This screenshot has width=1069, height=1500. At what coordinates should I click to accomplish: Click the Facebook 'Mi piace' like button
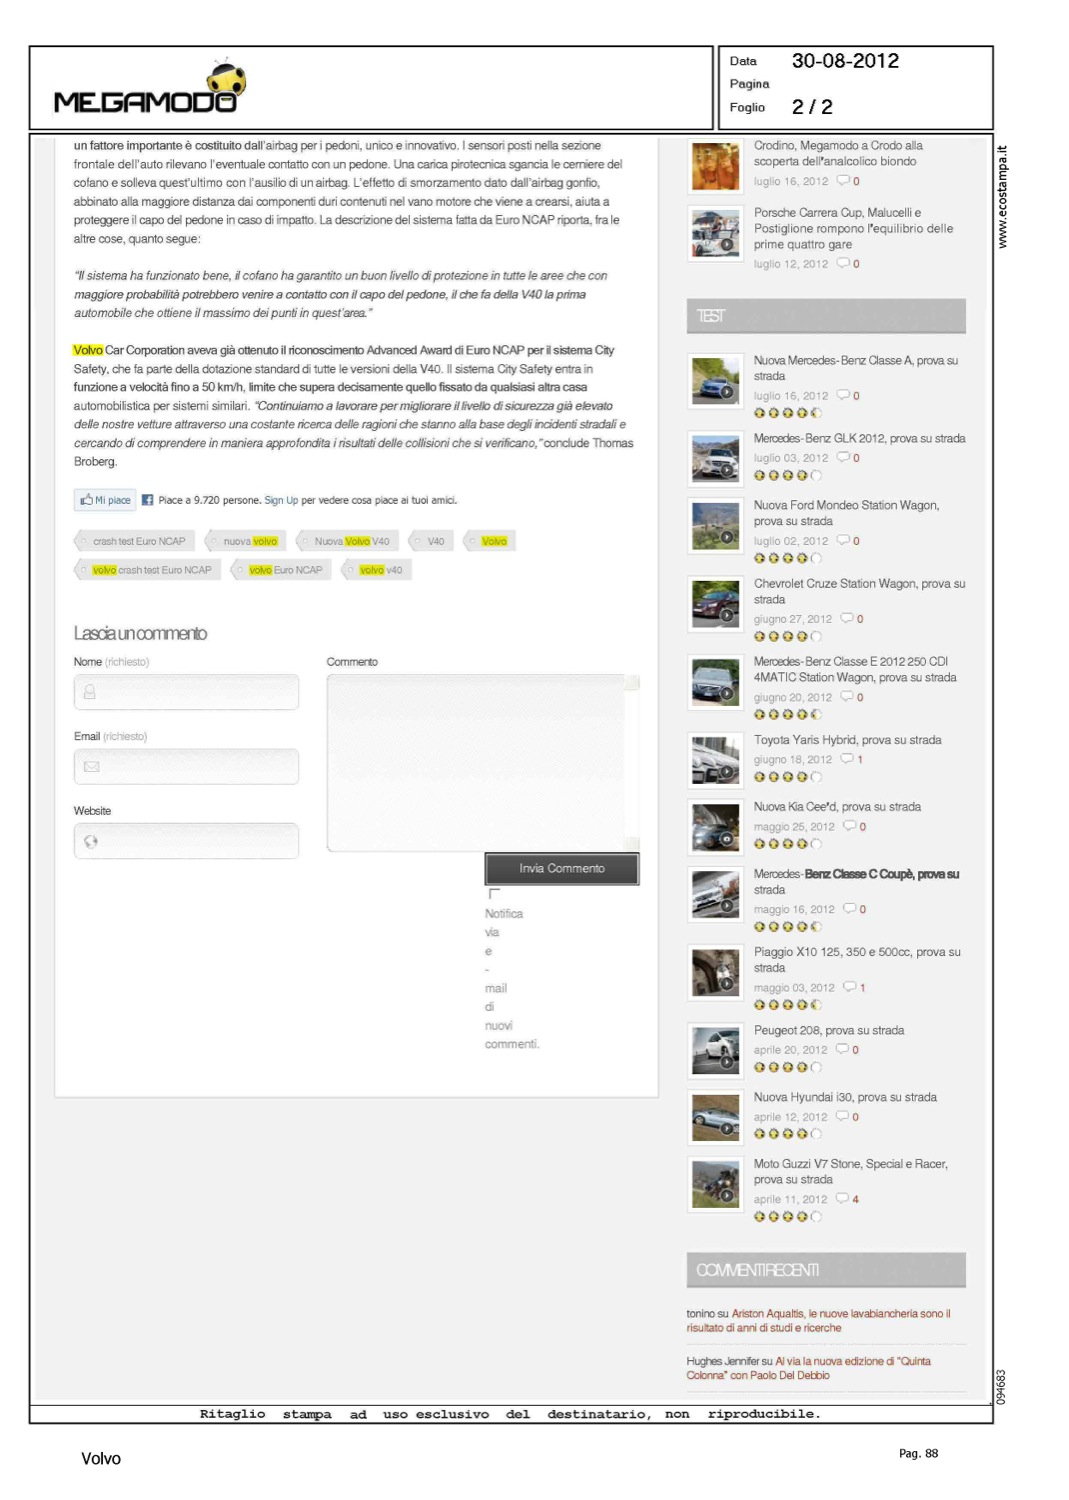coord(105,500)
